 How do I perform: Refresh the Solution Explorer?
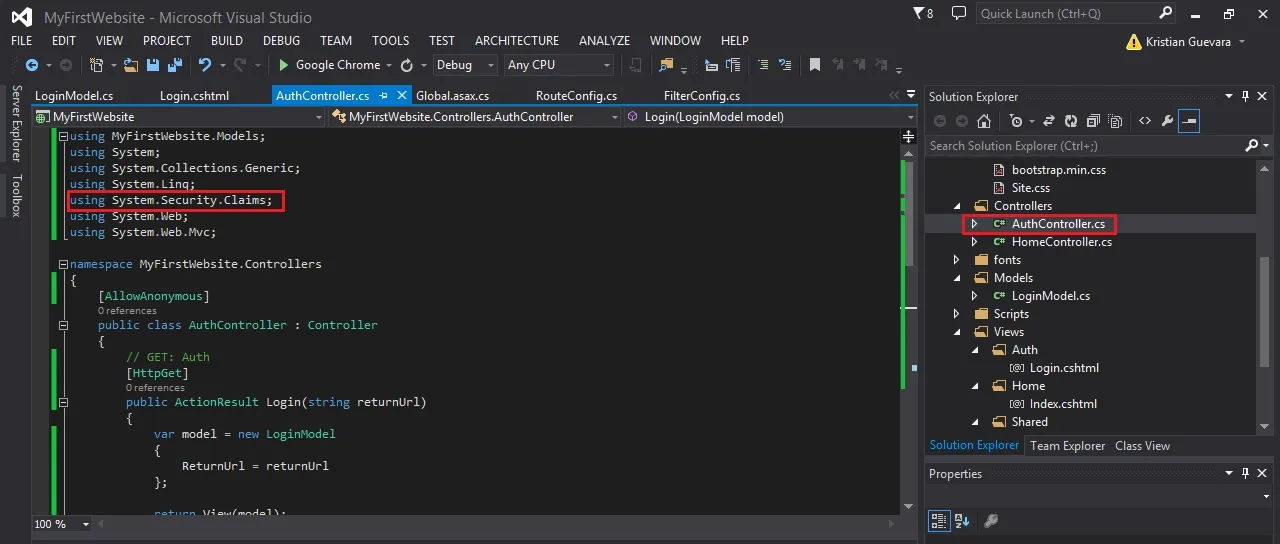tap(1071, 121)
